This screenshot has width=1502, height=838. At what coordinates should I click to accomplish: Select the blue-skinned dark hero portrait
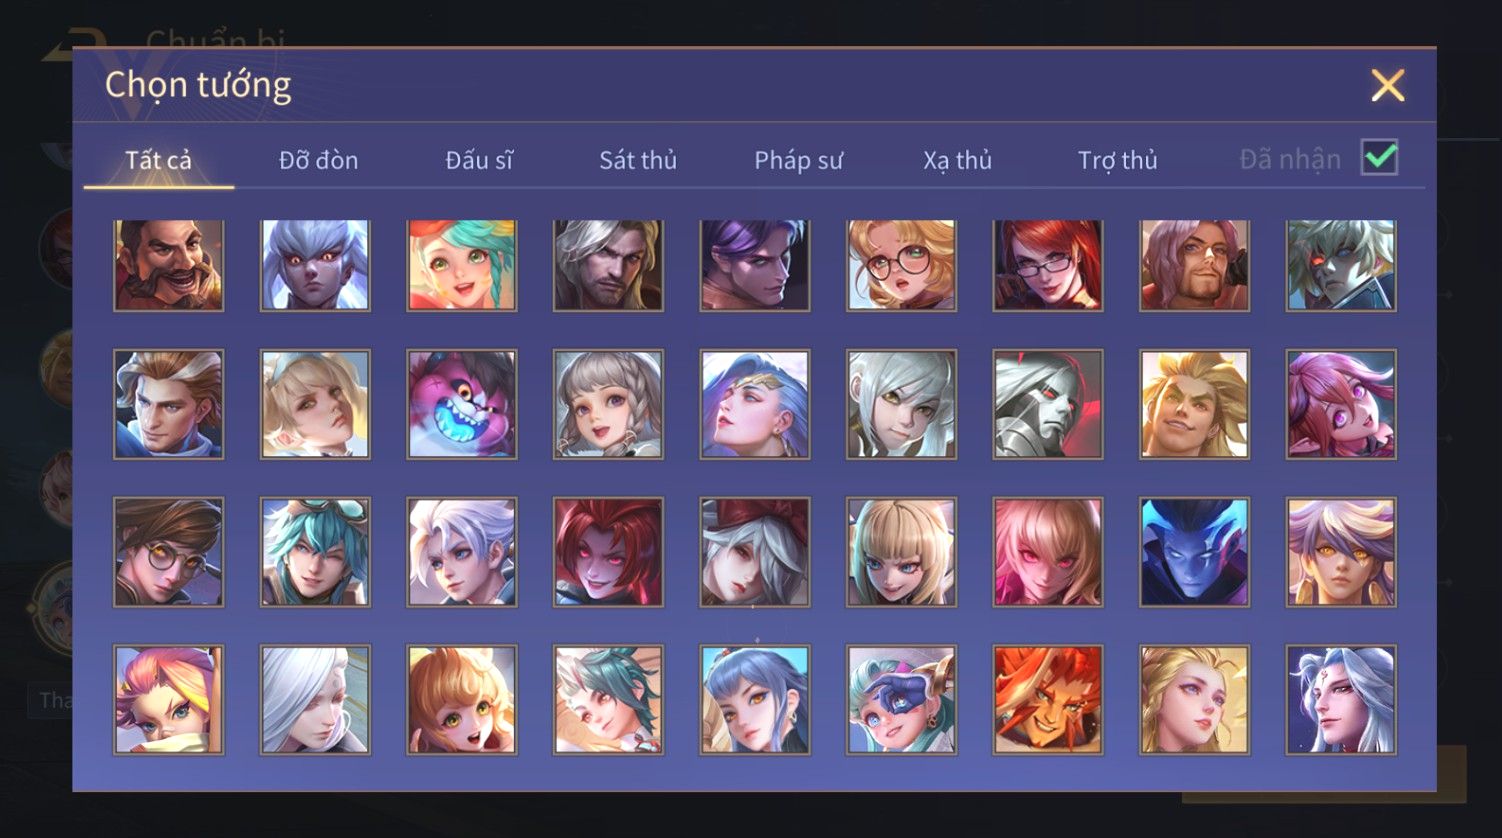(x=1194, y=552)
